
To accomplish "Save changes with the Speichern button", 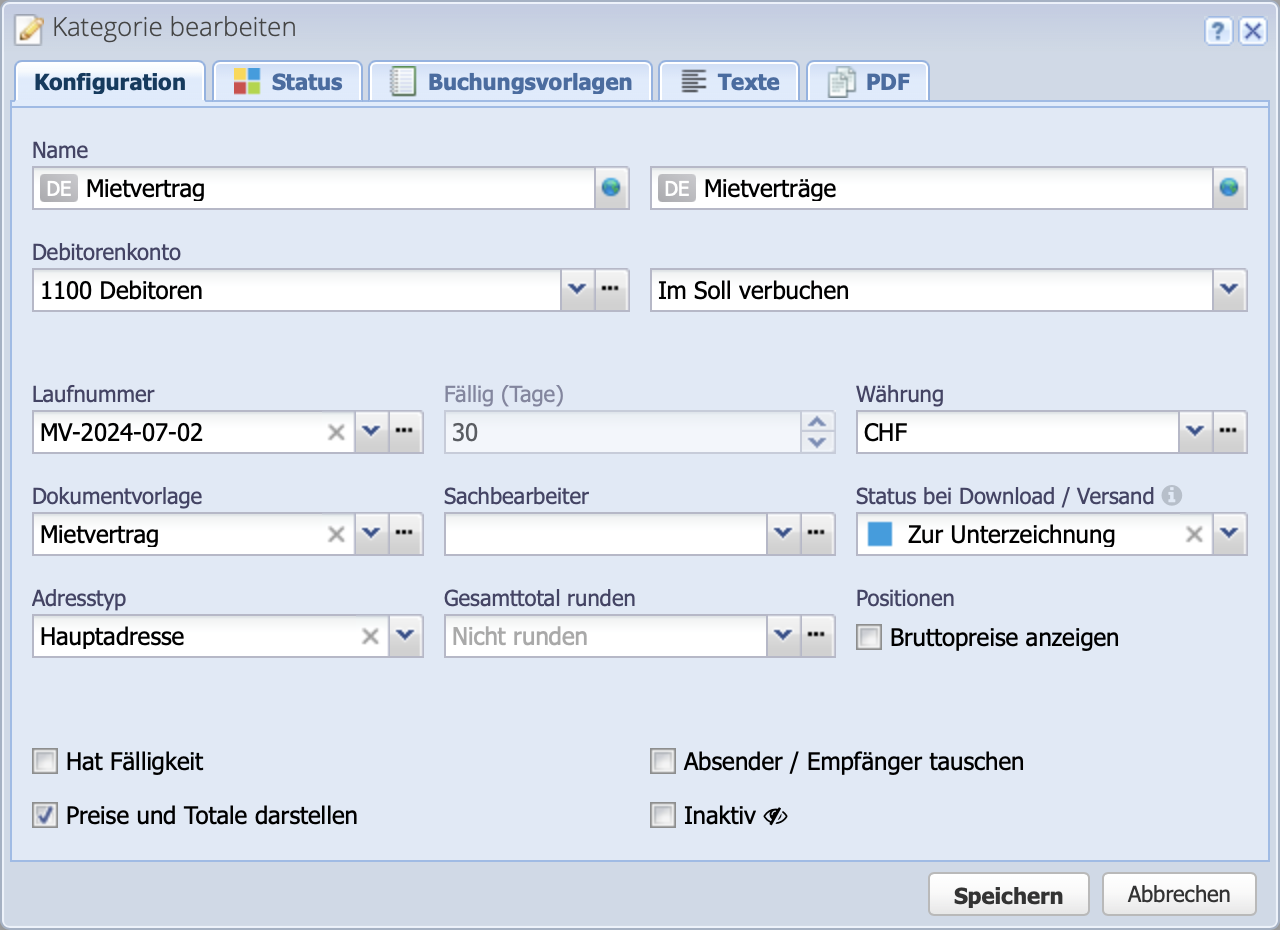I will 1008,894.
